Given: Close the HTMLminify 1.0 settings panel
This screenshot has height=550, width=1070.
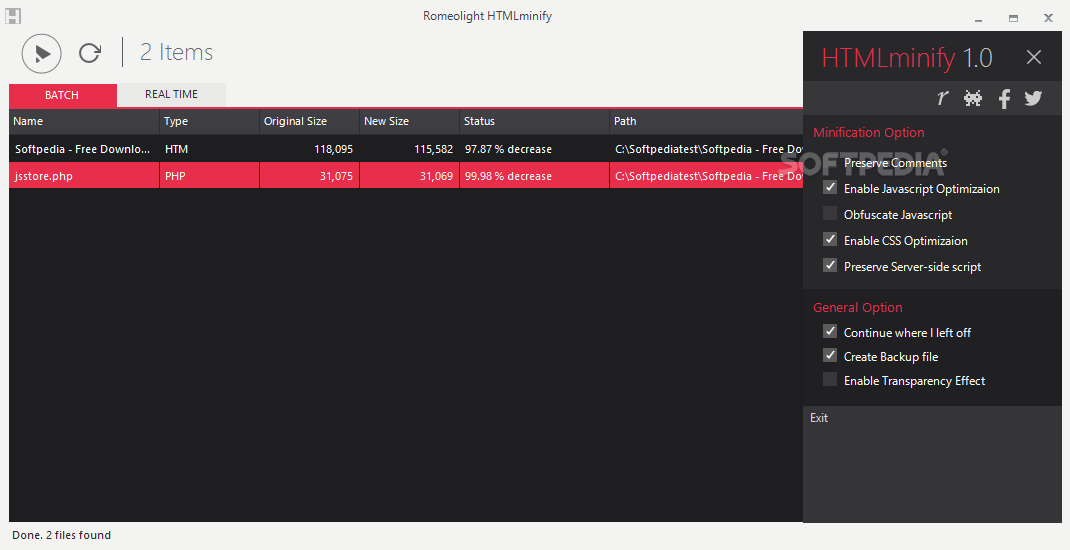Looking at the screenshot, I should point(1034,57).
